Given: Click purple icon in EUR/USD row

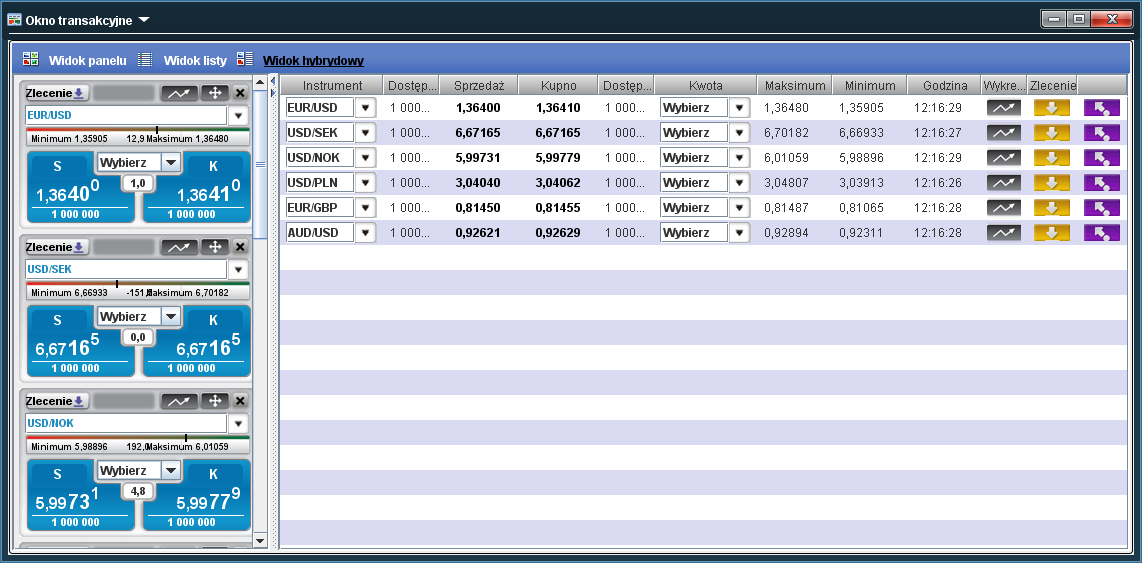Looking at the screenshot, I should 1102,108.
